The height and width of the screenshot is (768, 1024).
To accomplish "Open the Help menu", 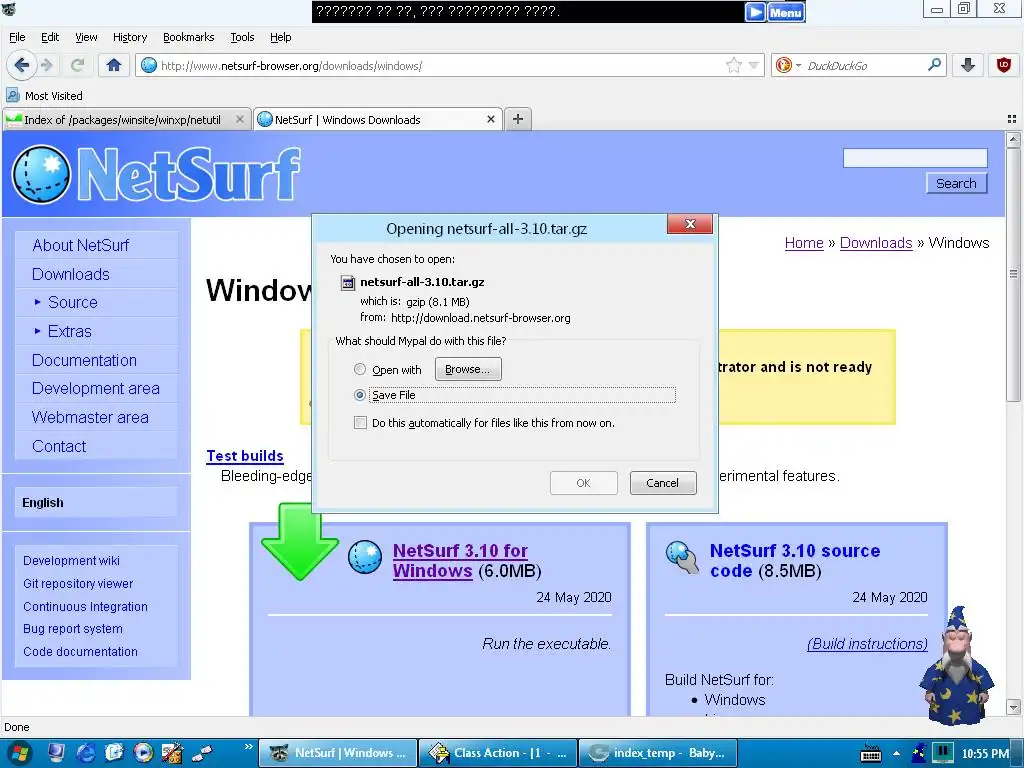I will point(280,37).
